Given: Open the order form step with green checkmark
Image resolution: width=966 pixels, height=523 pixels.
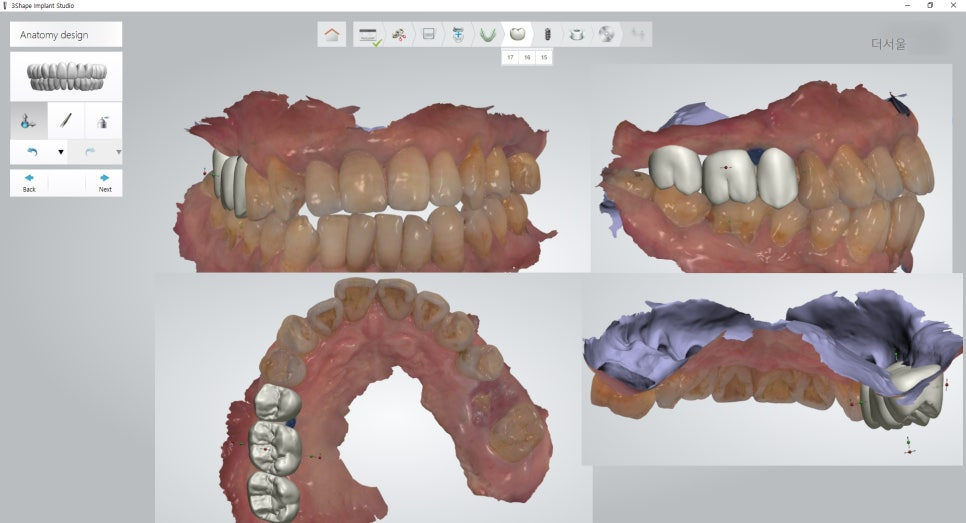Looking at the screenshot, I should (x=369, y=35).
